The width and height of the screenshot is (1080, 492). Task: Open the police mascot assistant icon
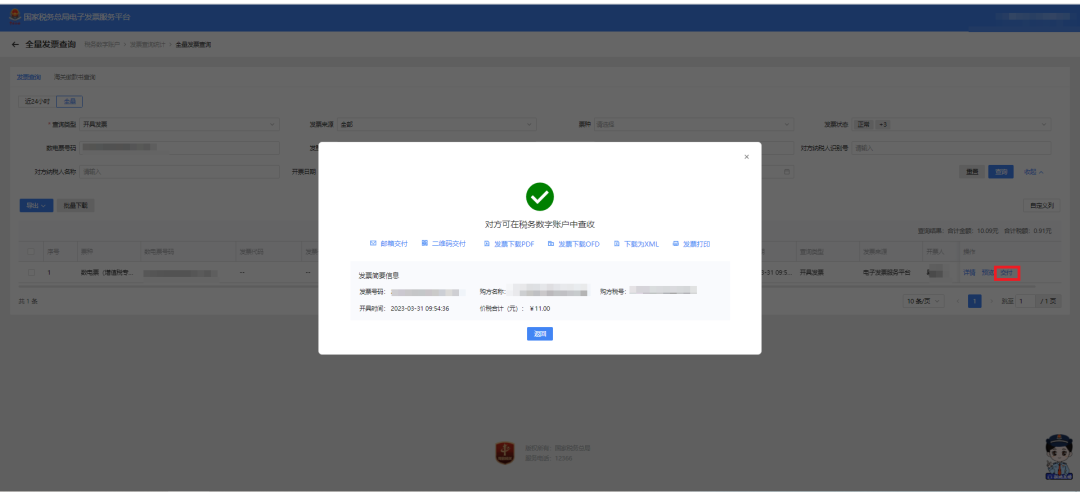pos(1059,457)
